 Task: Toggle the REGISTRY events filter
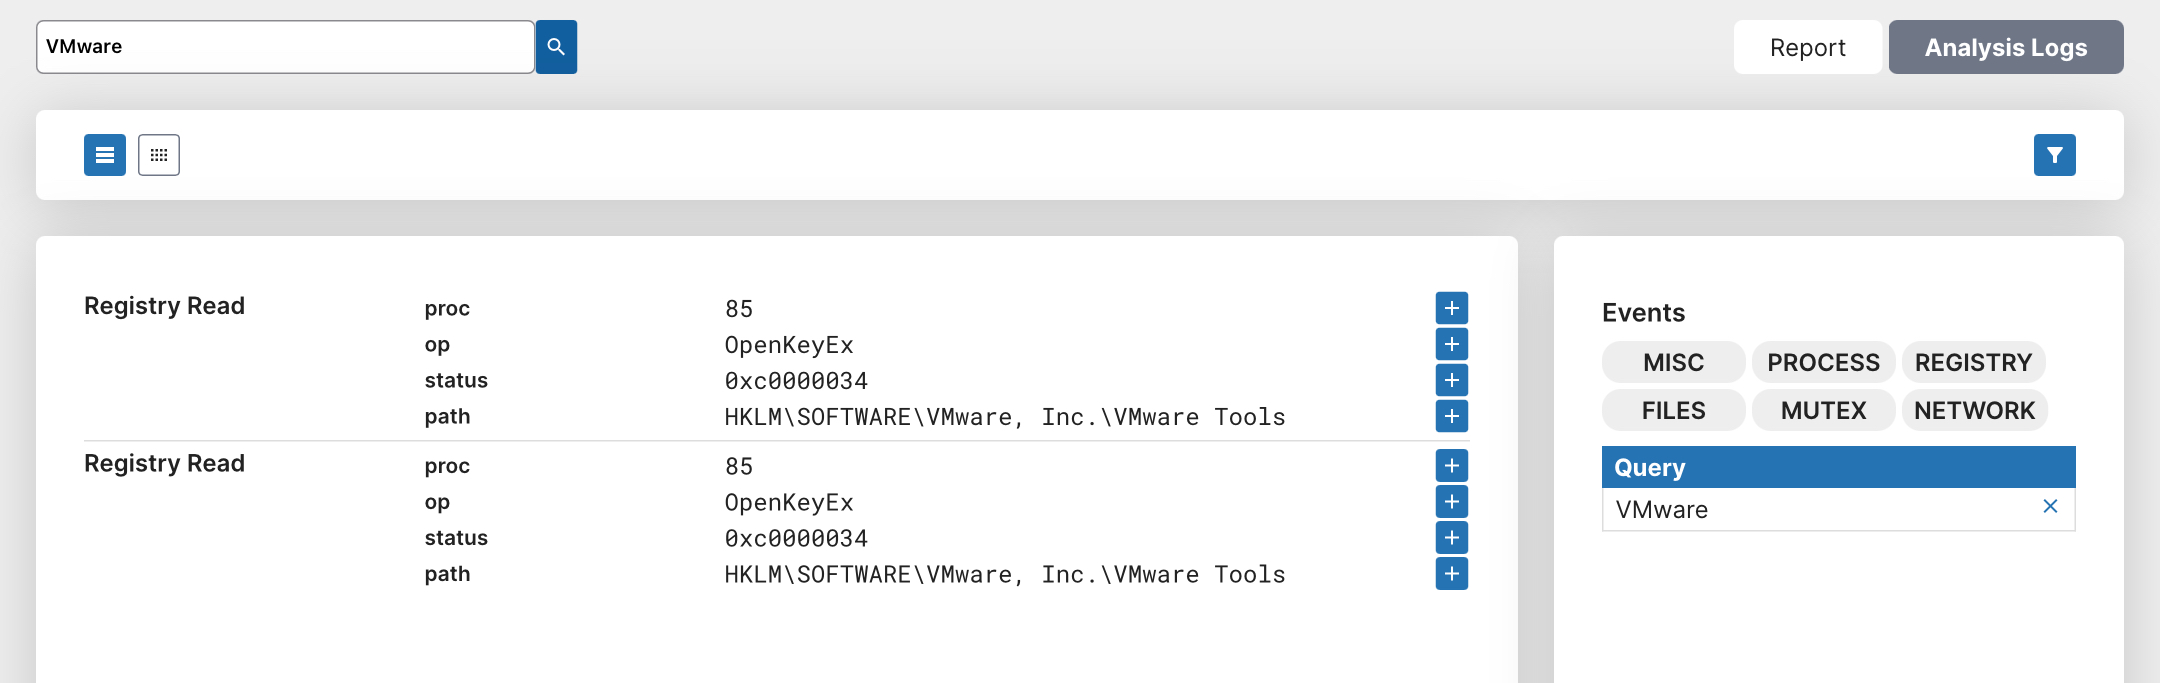1973,362
